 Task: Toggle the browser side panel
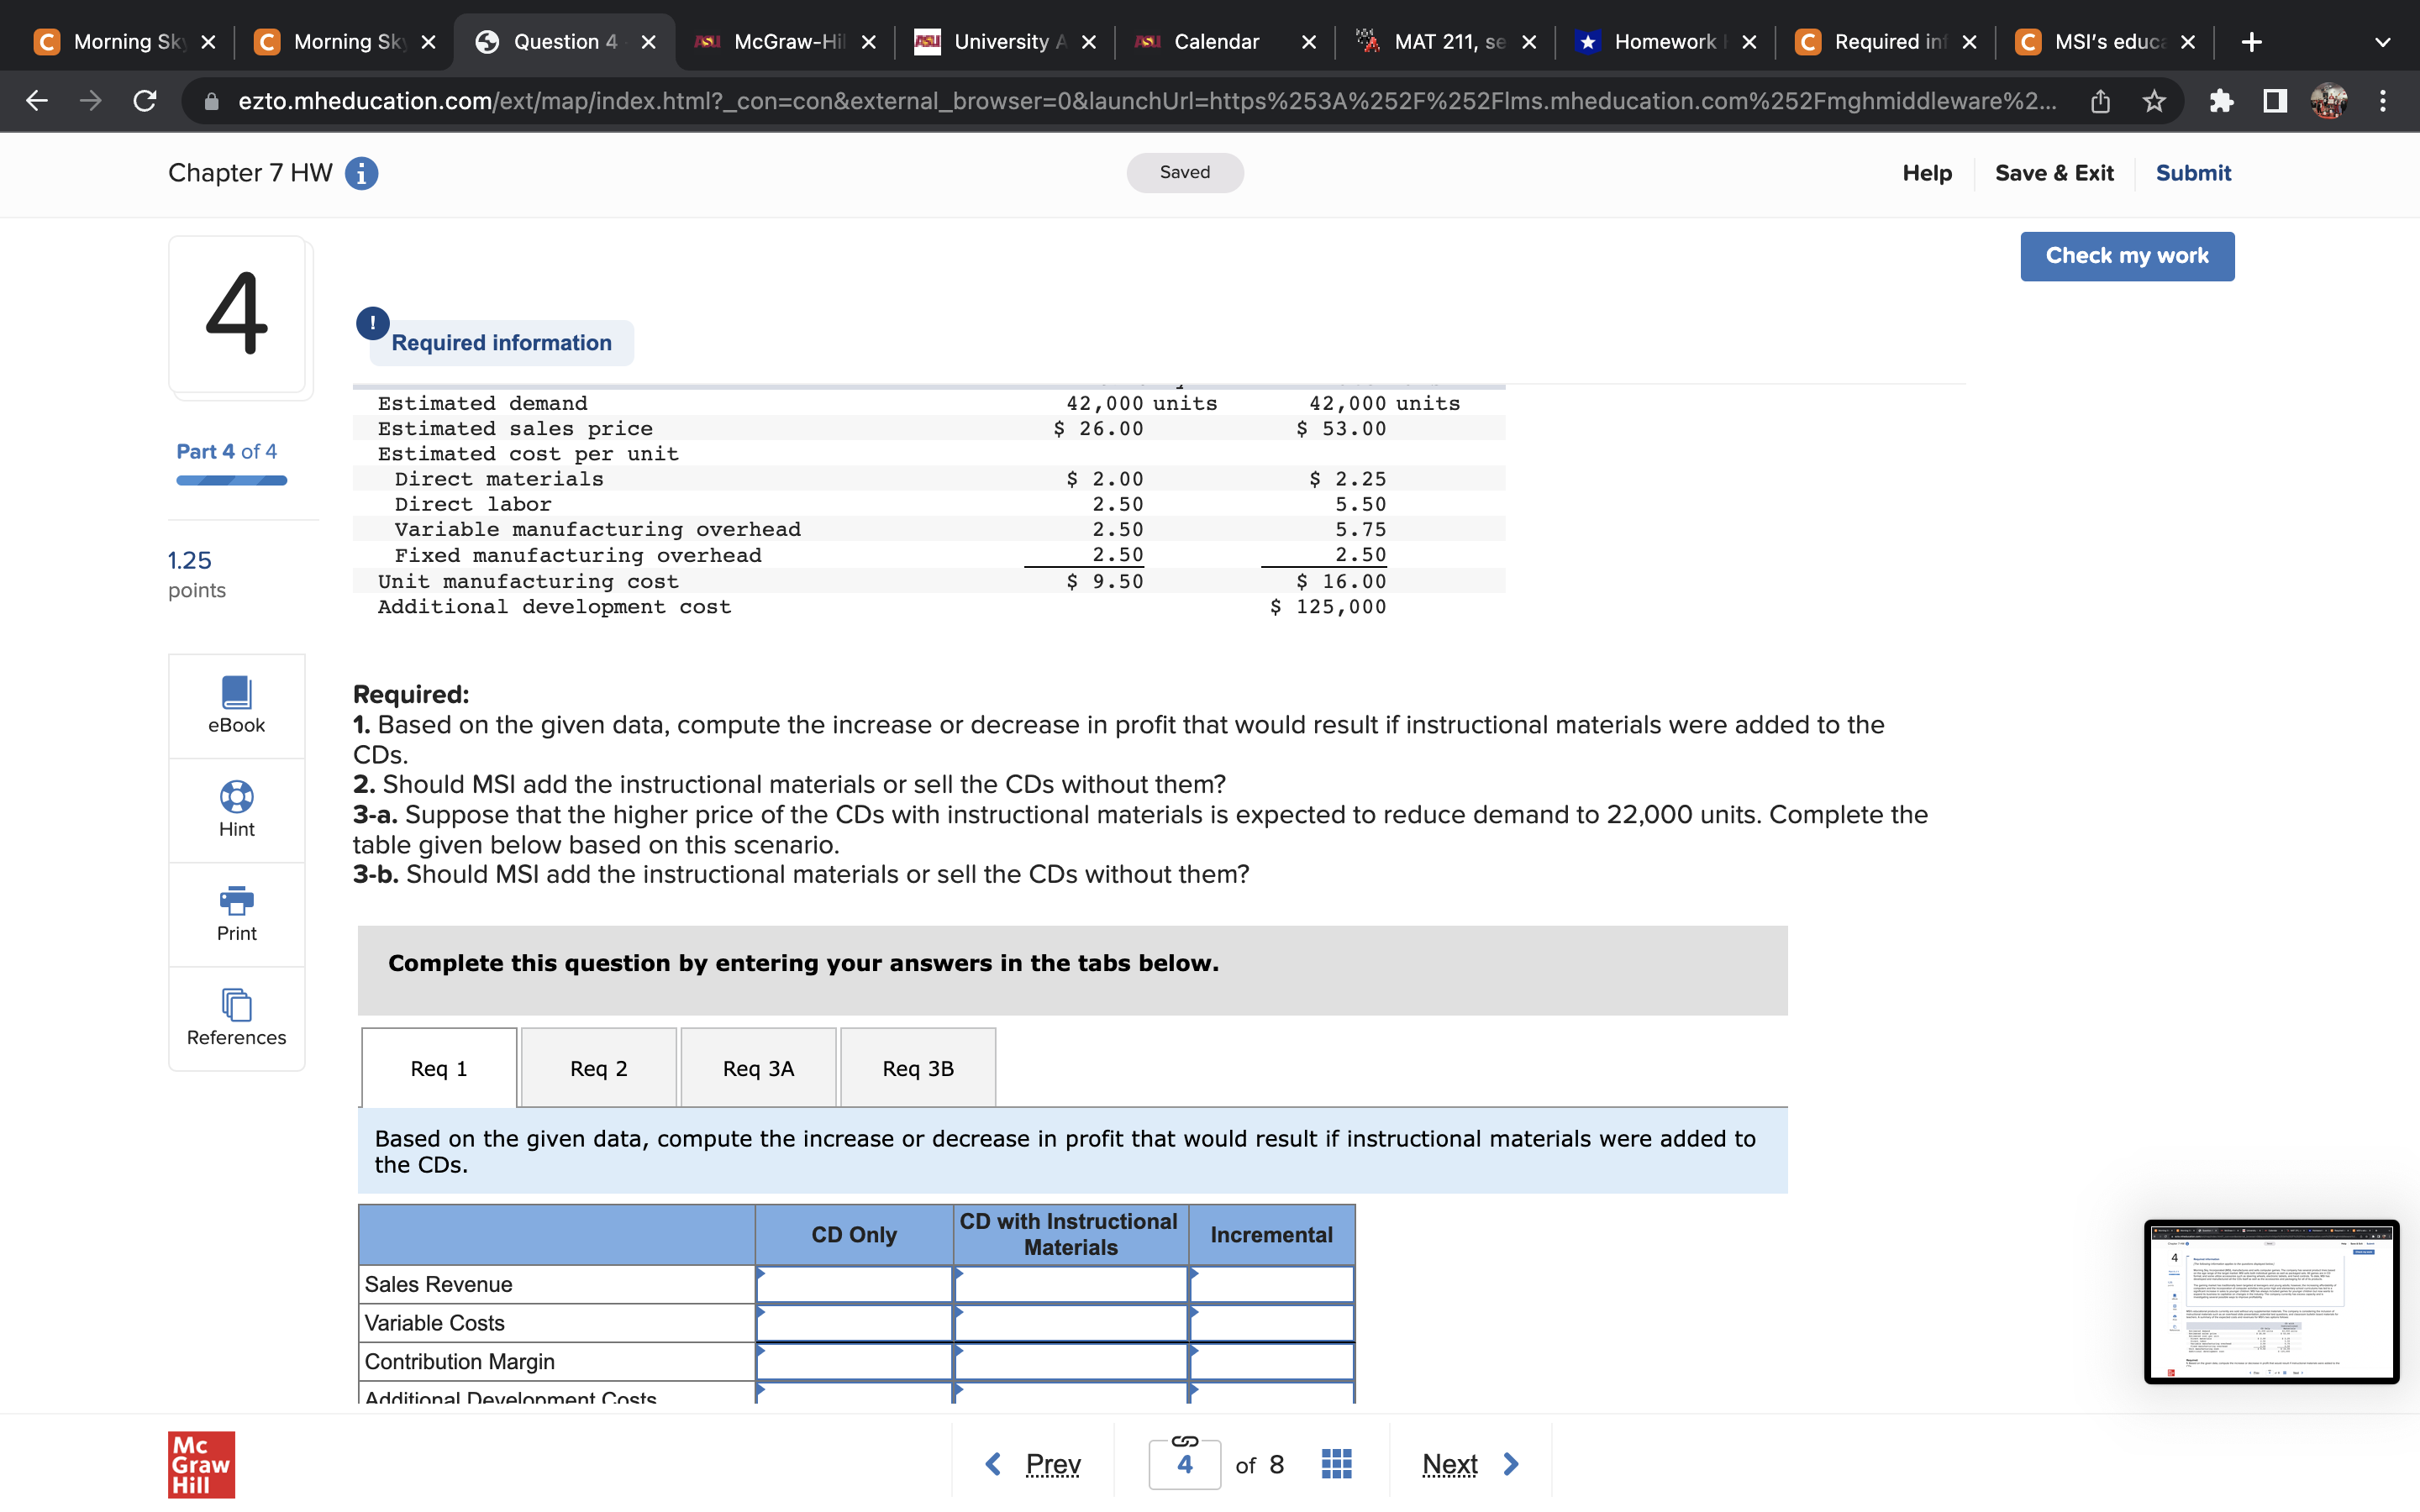click(x=2274, y=101)
